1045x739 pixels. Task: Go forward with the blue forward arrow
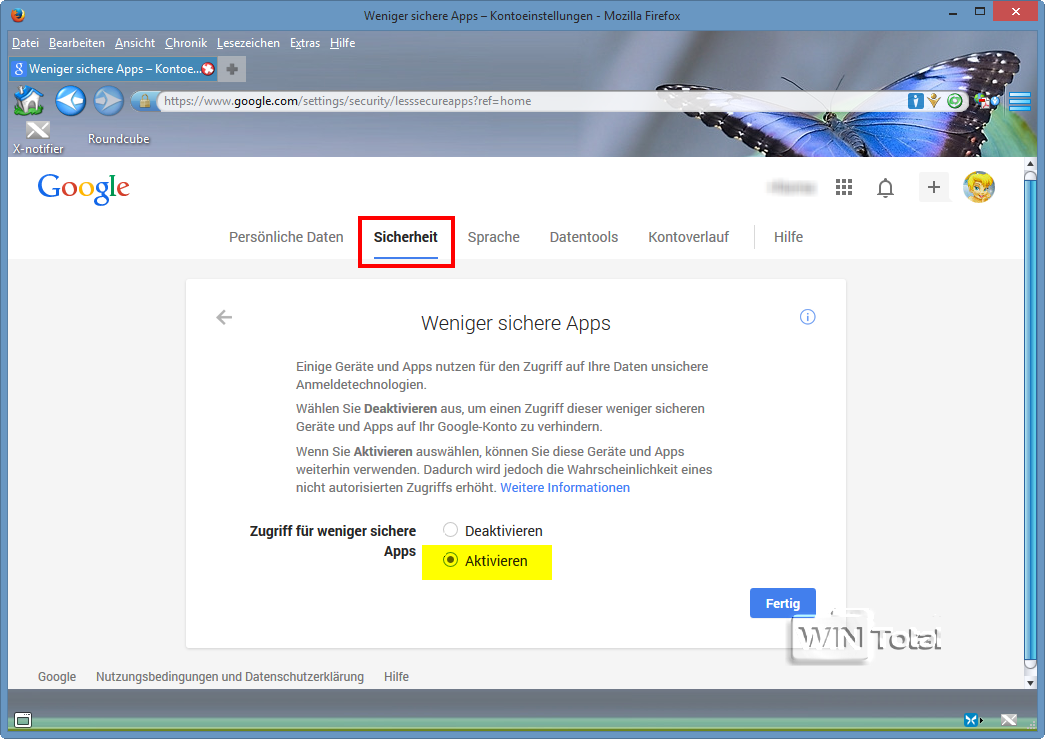[108, 101]
